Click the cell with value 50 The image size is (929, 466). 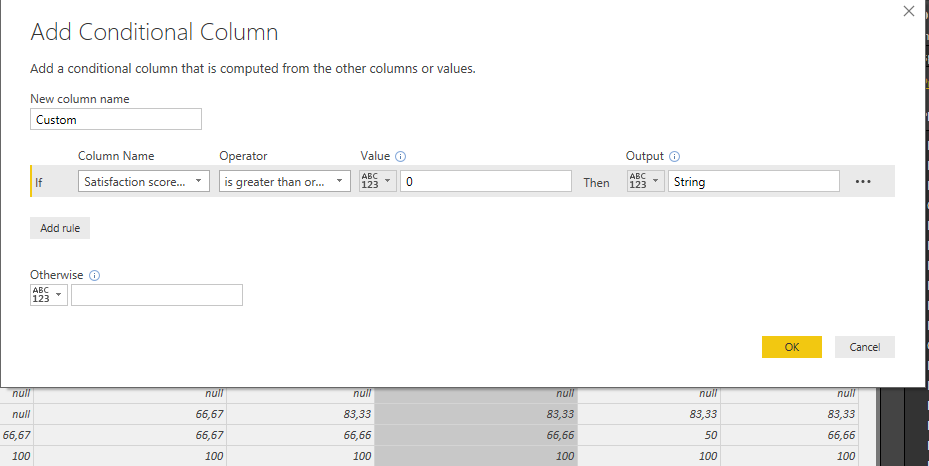coord(649,435)
